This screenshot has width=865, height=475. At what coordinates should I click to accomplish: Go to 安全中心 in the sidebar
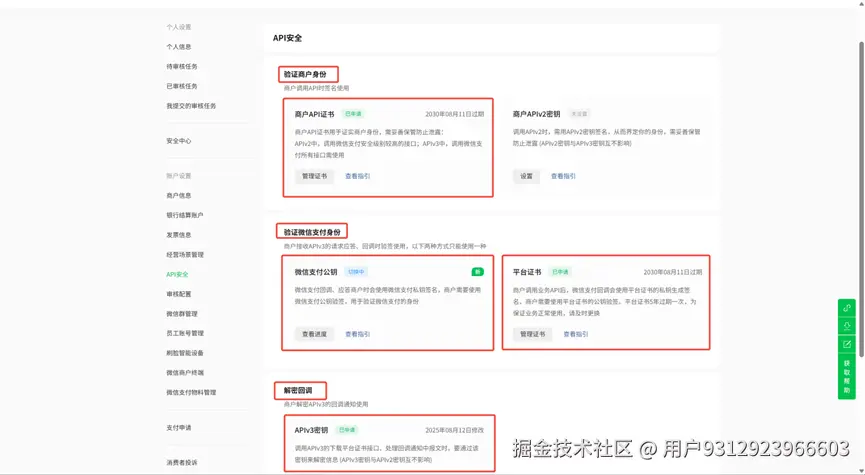179,141
